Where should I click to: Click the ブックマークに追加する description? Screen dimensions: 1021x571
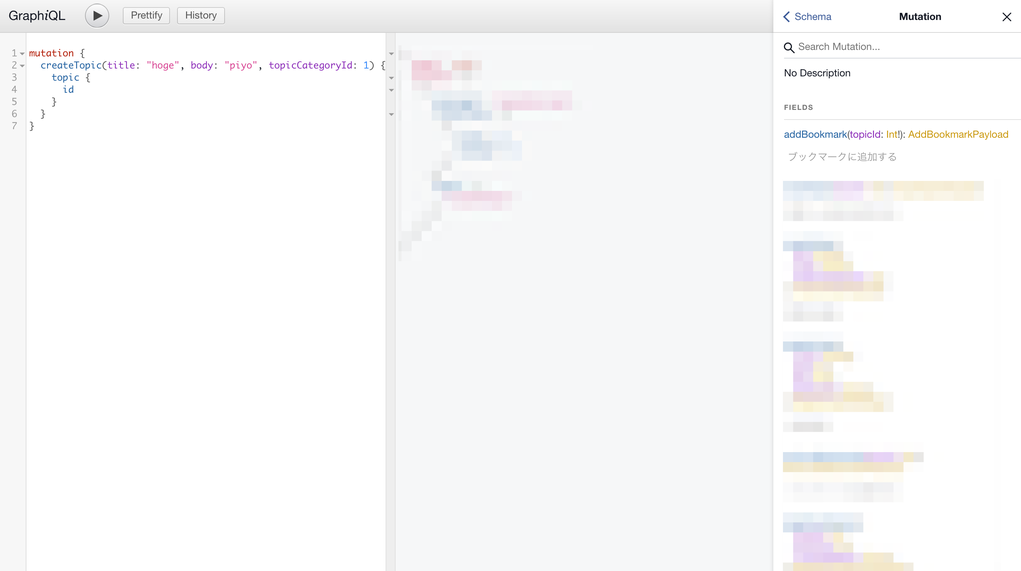coord(843,157)
